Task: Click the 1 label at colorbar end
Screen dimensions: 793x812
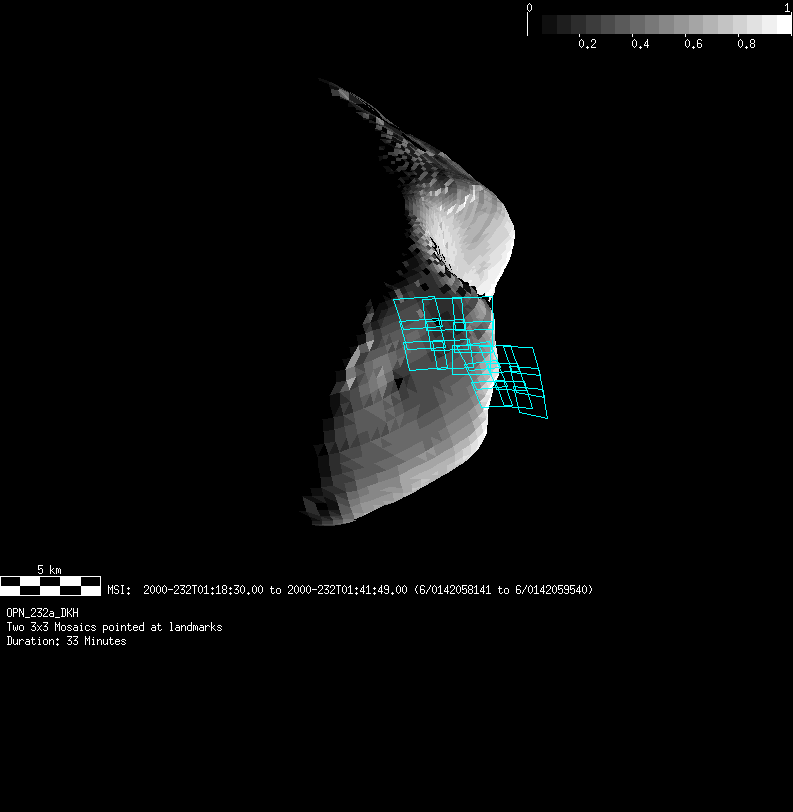Action: point(788,7)
